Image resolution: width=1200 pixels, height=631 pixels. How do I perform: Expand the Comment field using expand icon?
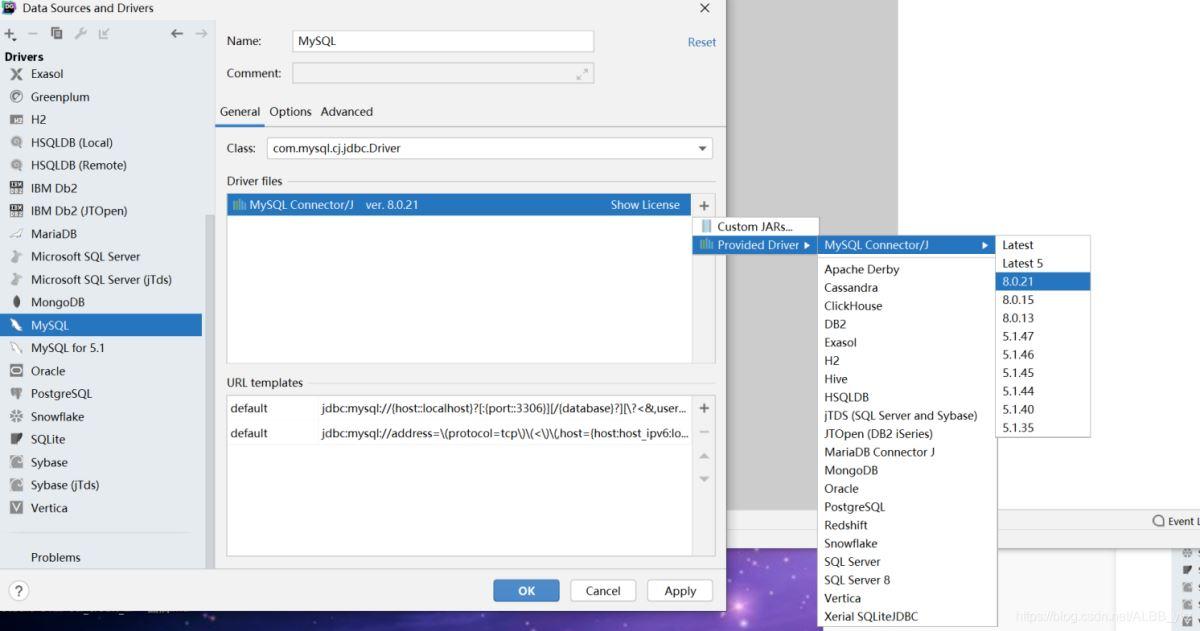[582, 74]
